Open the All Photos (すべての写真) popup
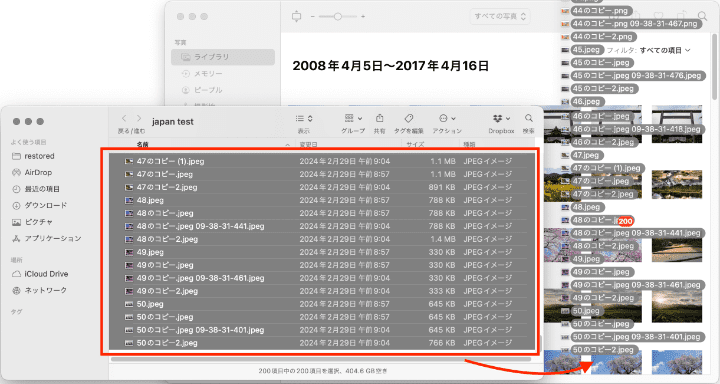 500,17
